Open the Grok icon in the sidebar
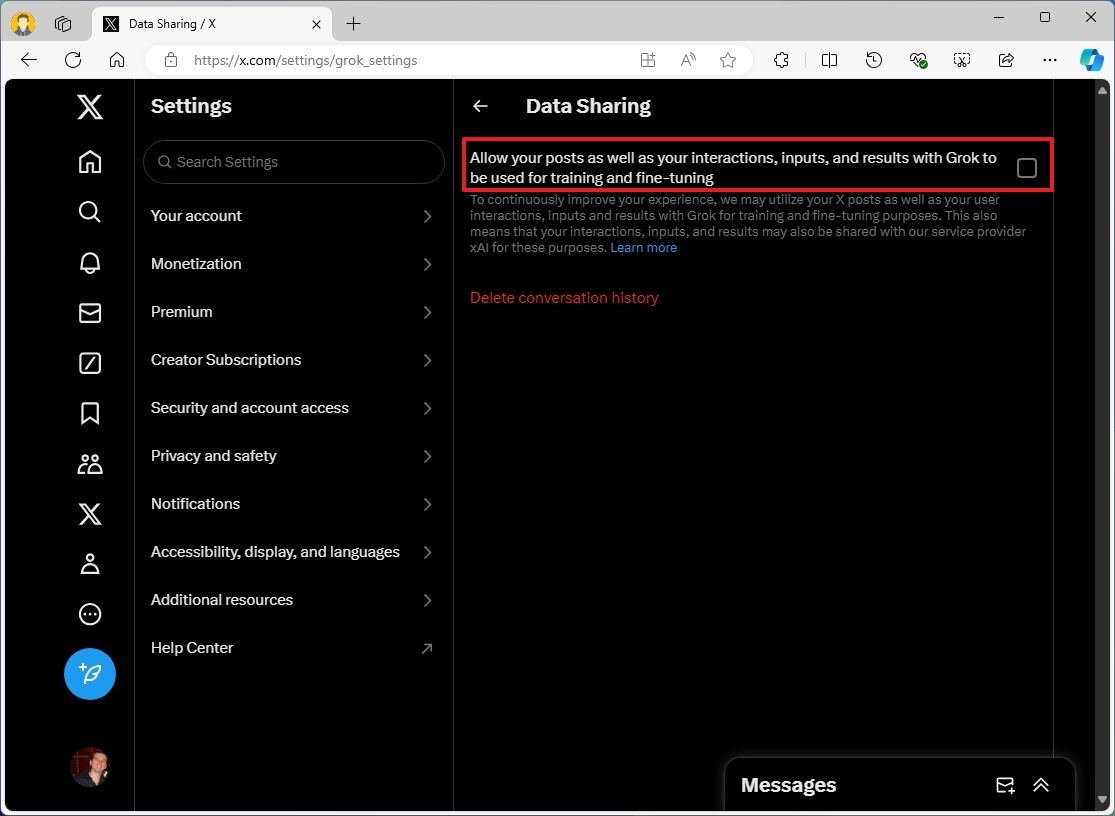 point(90,363)
